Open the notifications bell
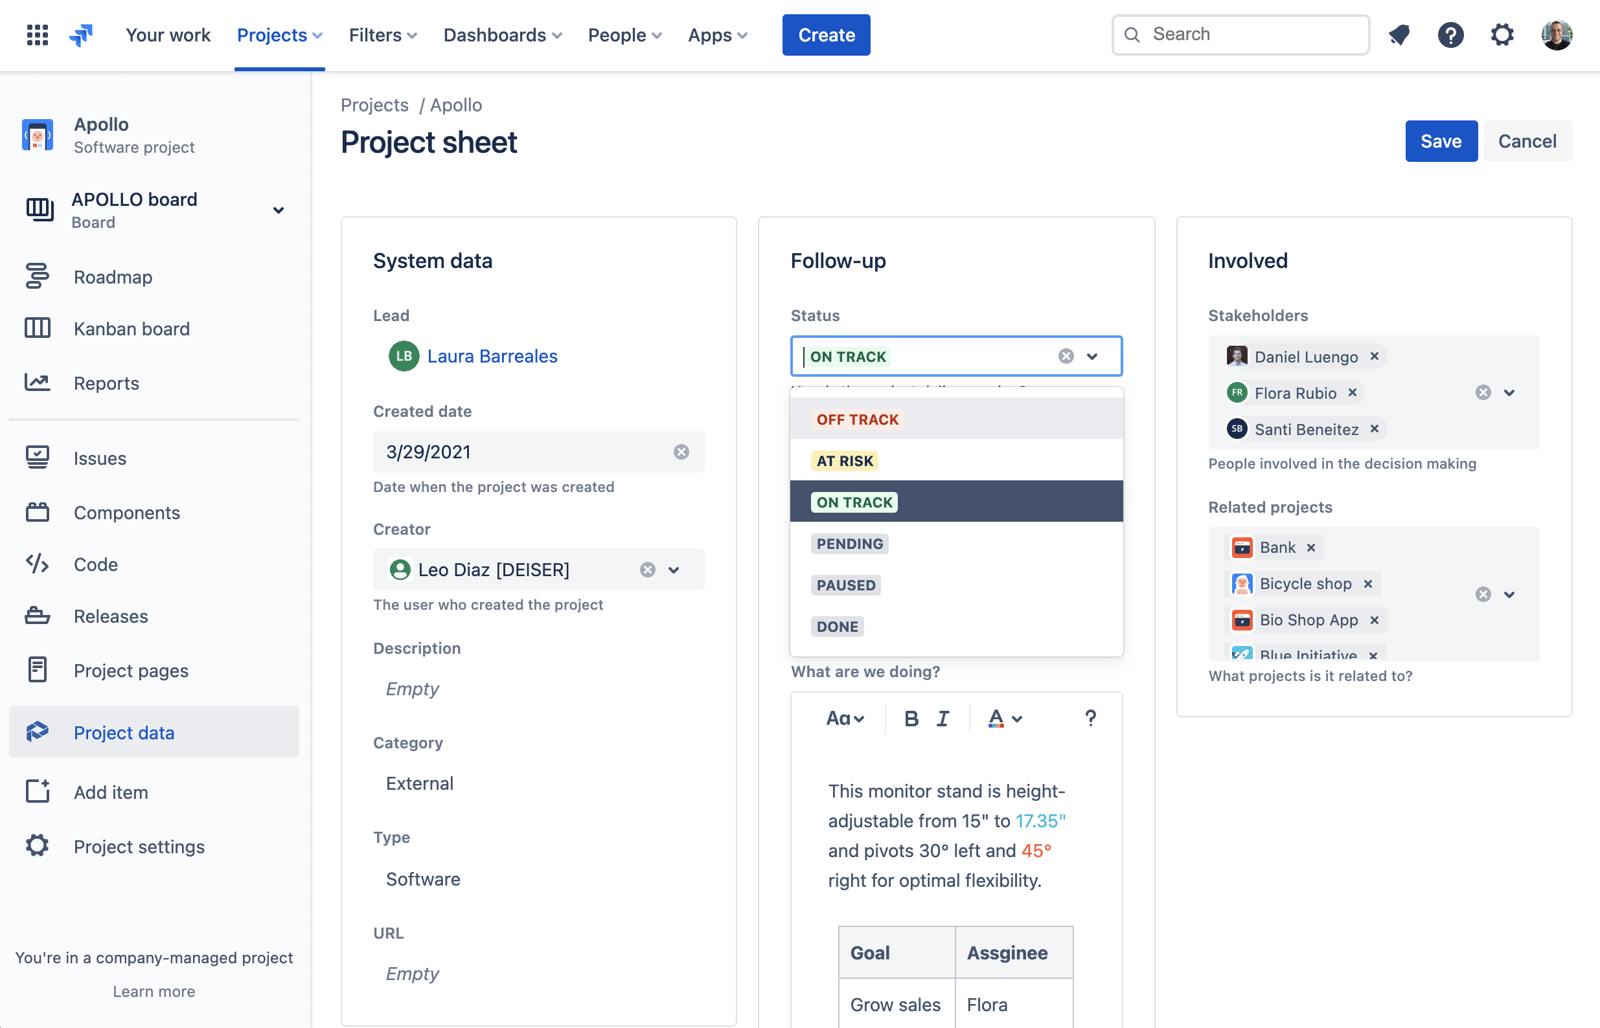The height and width of the screenshot is (1028, 1600). 1399,34
